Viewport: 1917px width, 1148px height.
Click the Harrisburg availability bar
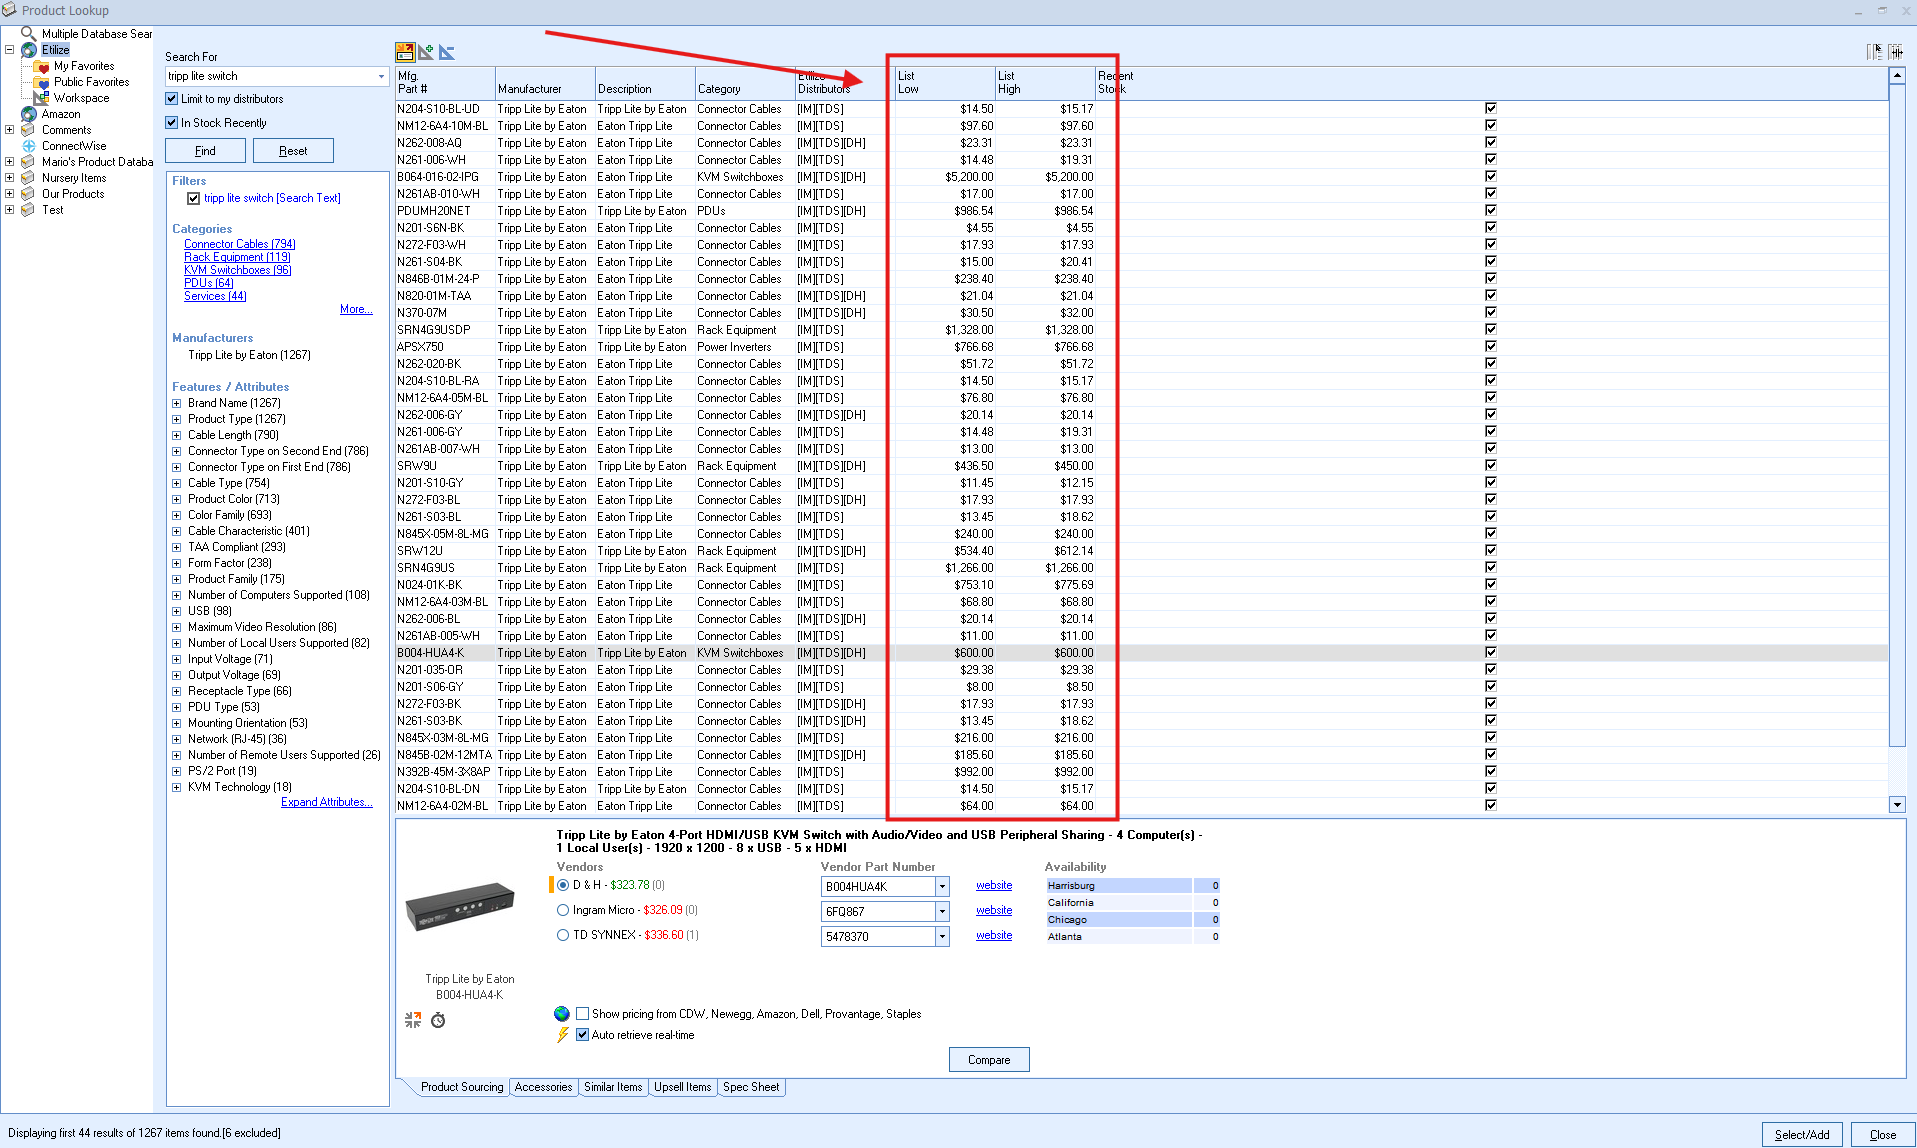(x=1118, y=886)
